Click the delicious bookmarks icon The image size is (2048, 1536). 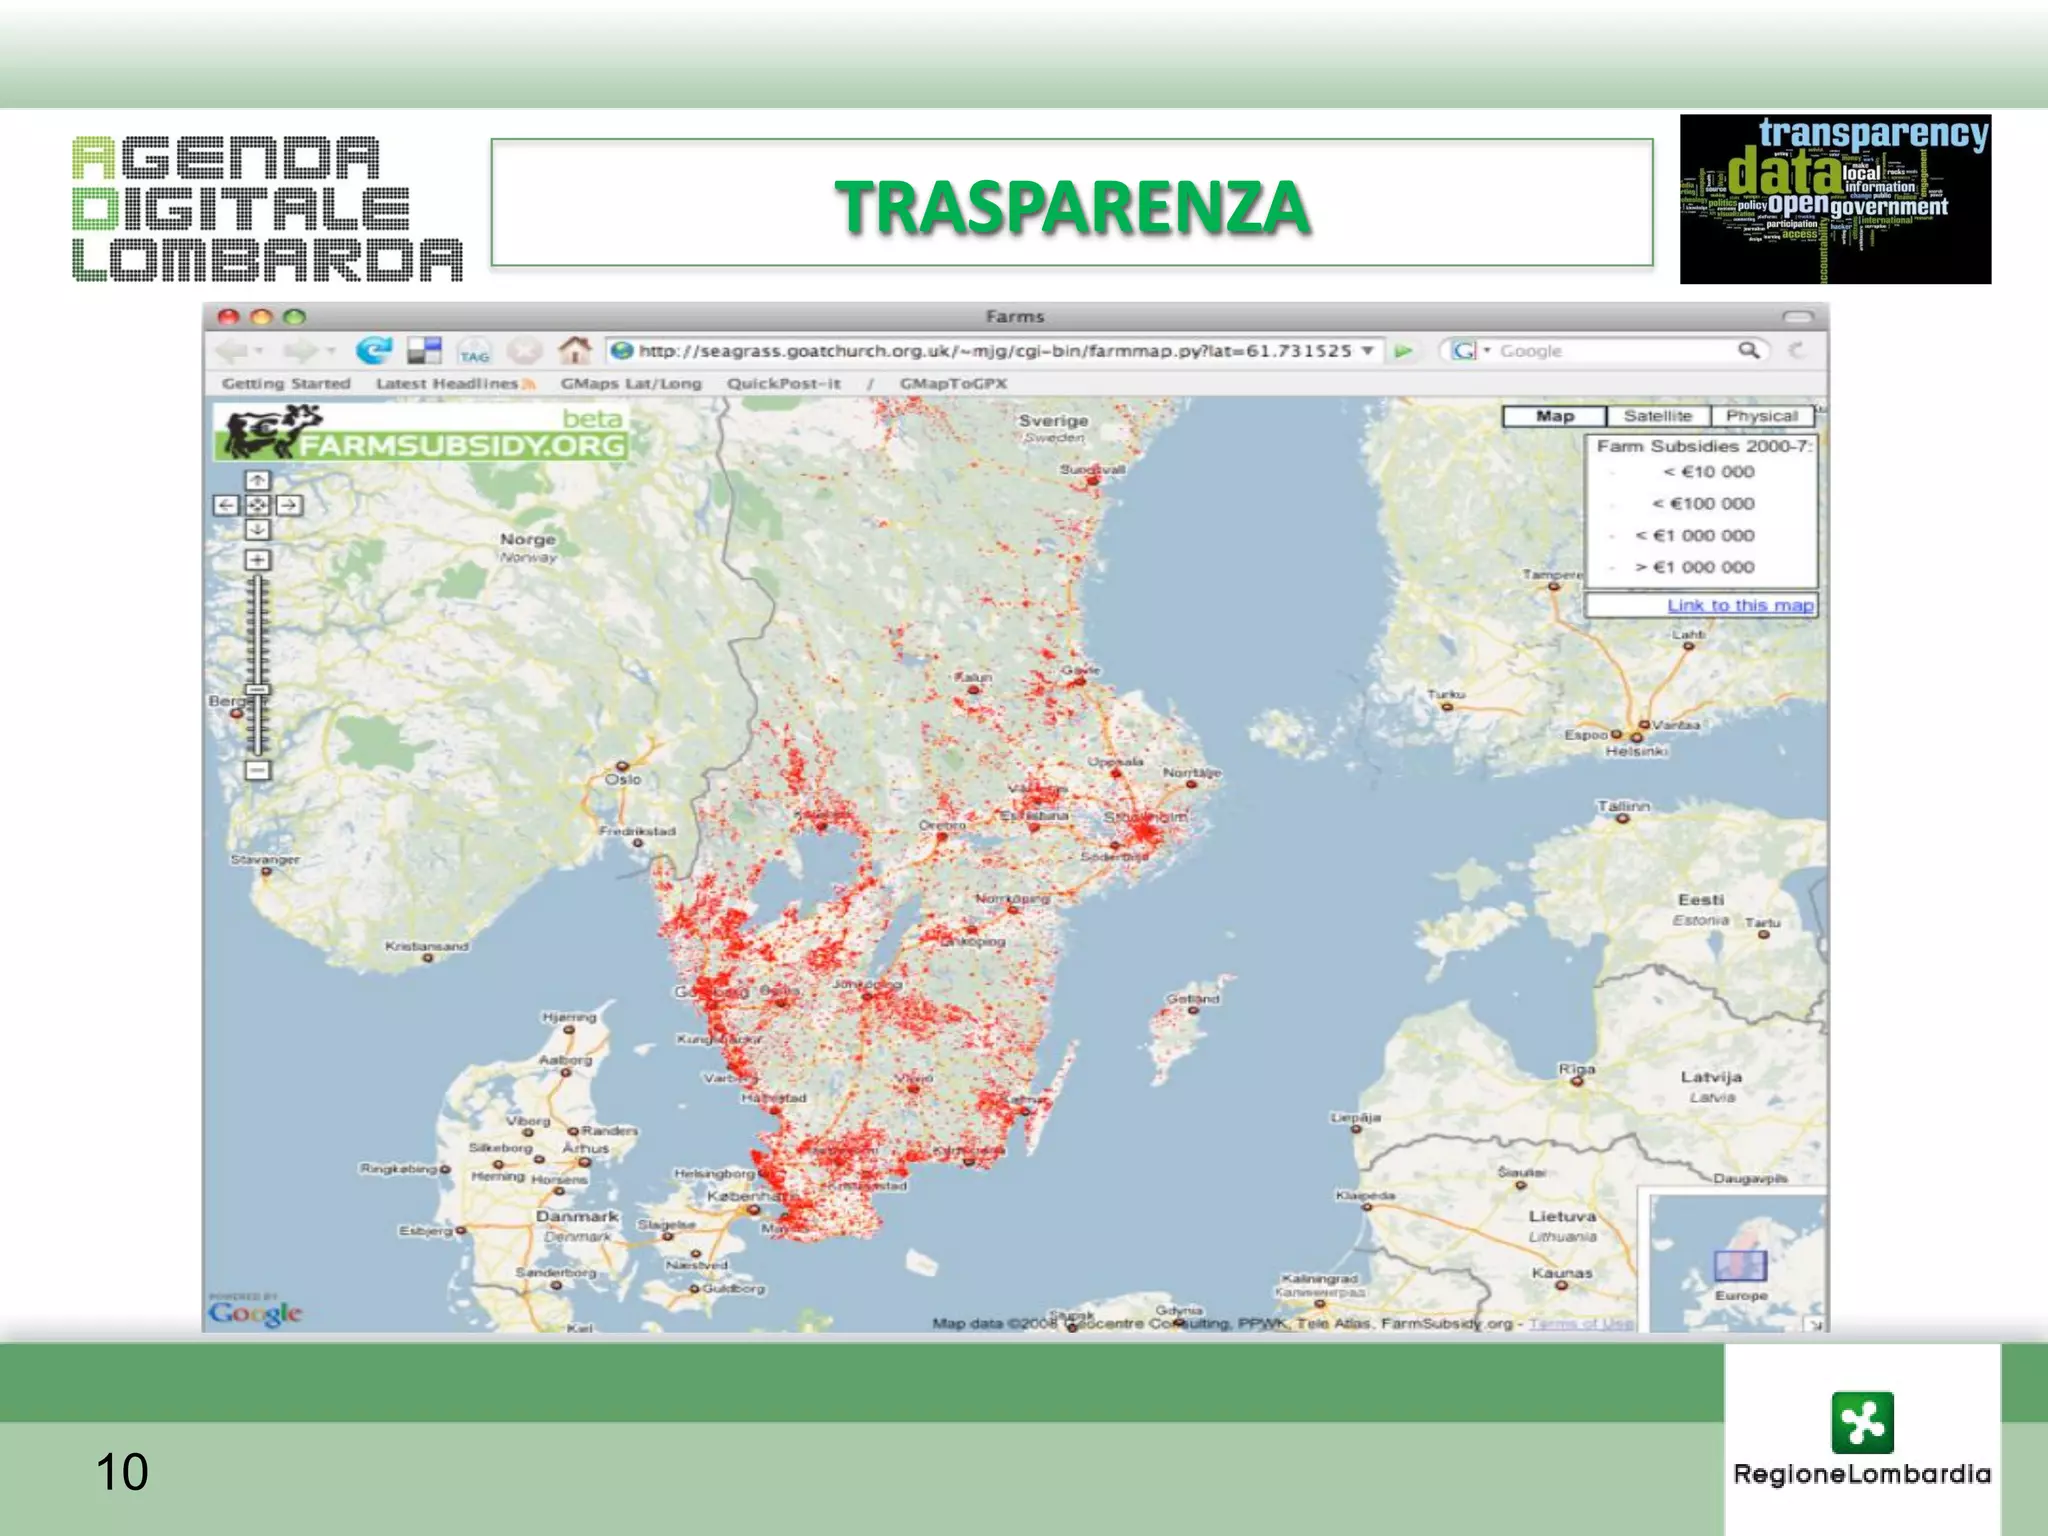425,351
